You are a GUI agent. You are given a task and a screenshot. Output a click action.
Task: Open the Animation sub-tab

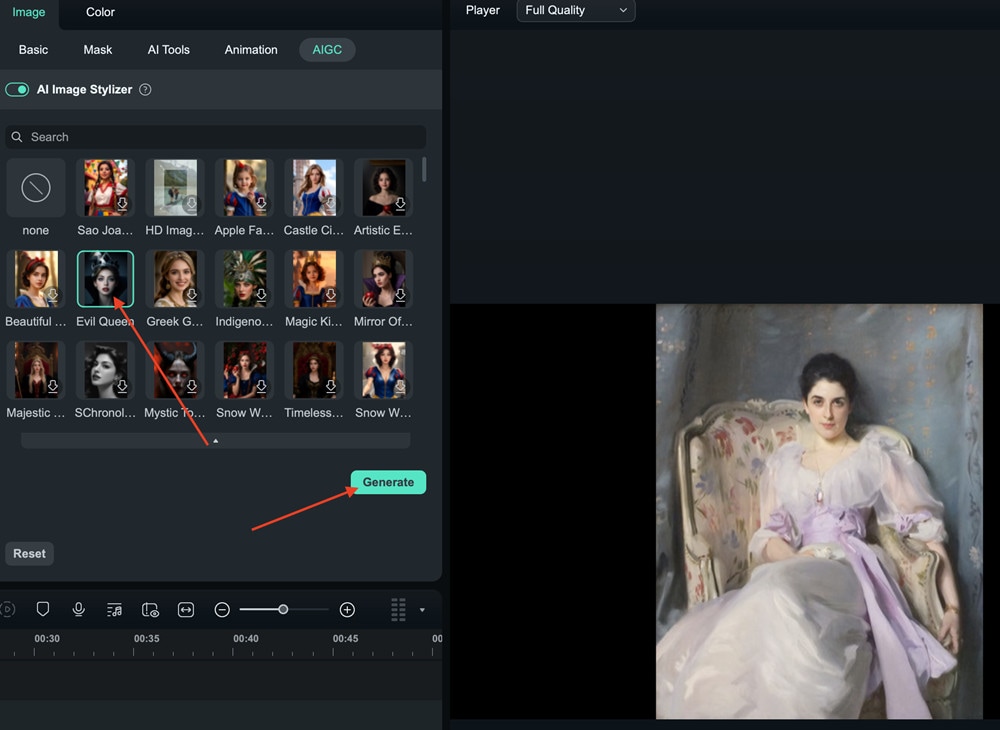(251, 50)
